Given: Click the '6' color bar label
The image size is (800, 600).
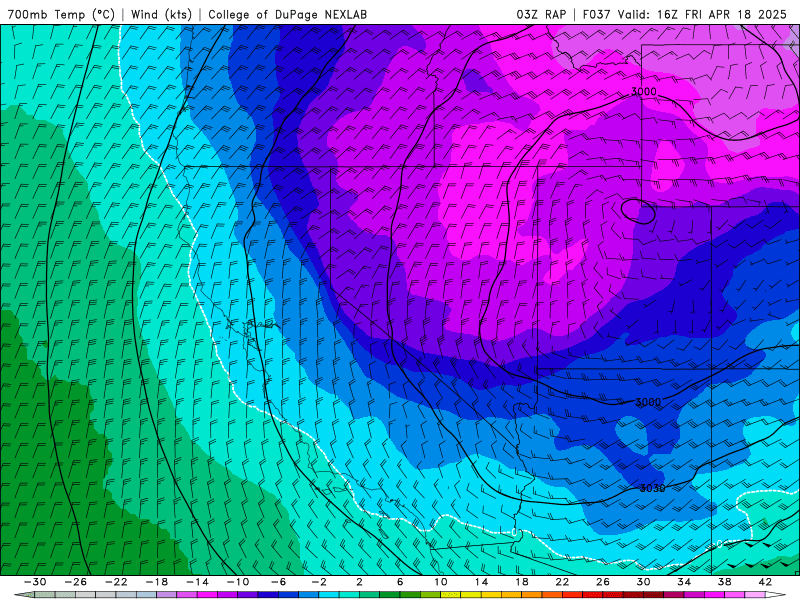Looking at the screenshot, I should (400, 582).
